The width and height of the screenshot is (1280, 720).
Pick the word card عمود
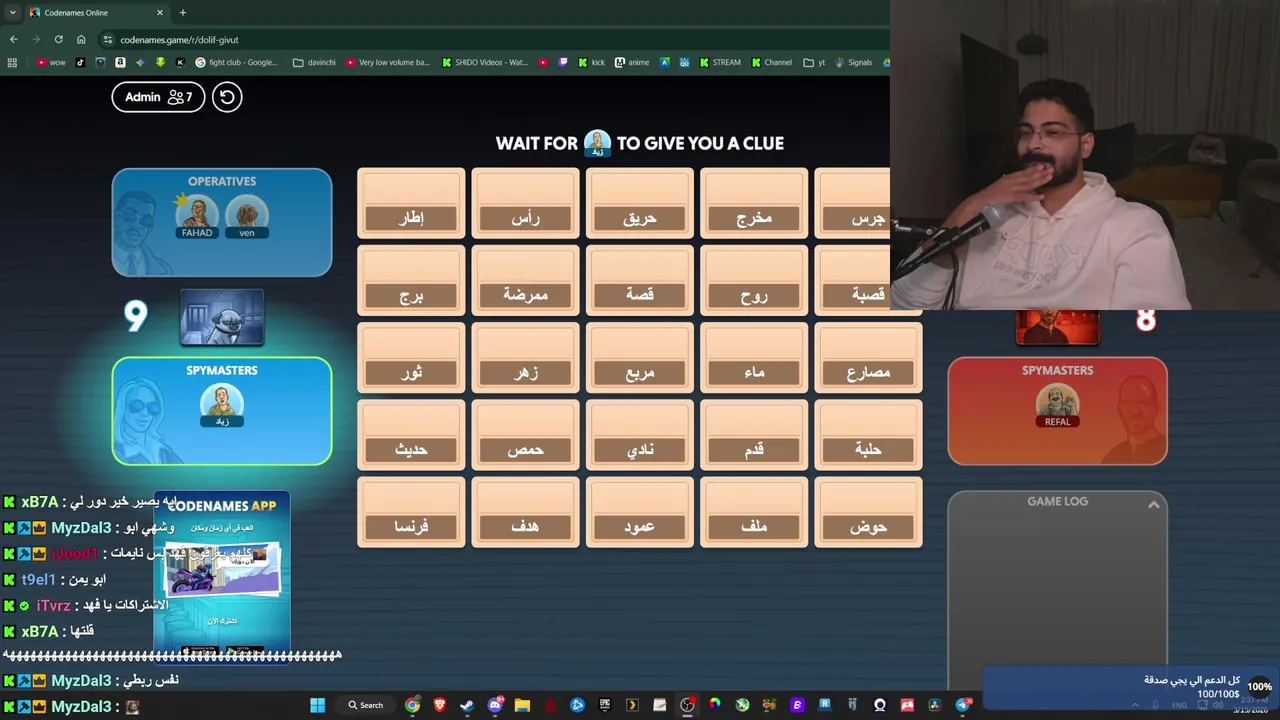pyautogui.click(x=639, y=512)
